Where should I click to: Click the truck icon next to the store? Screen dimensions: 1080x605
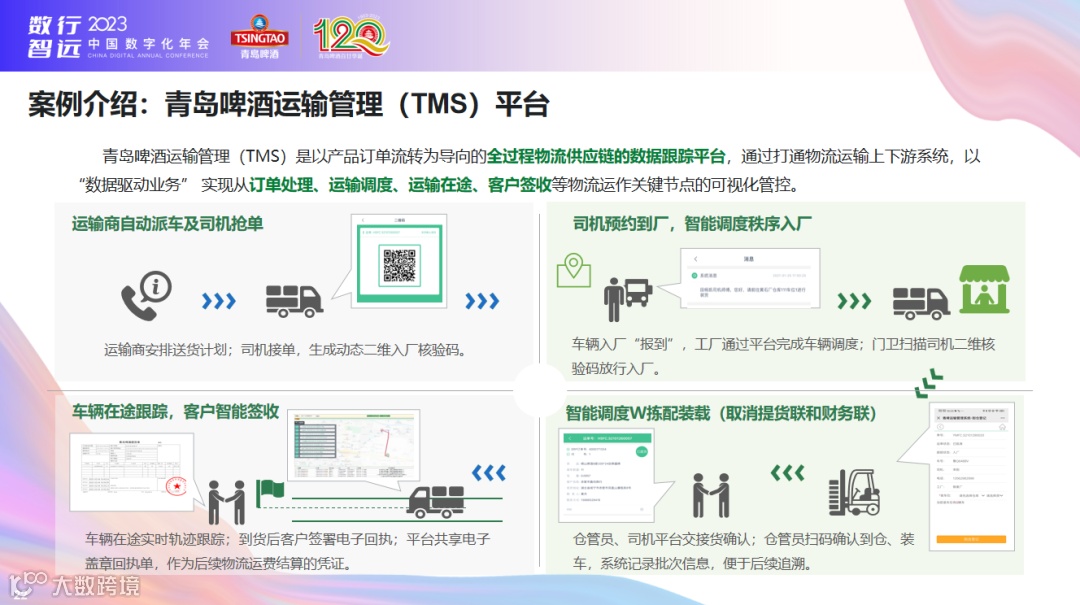click(921, 303)
